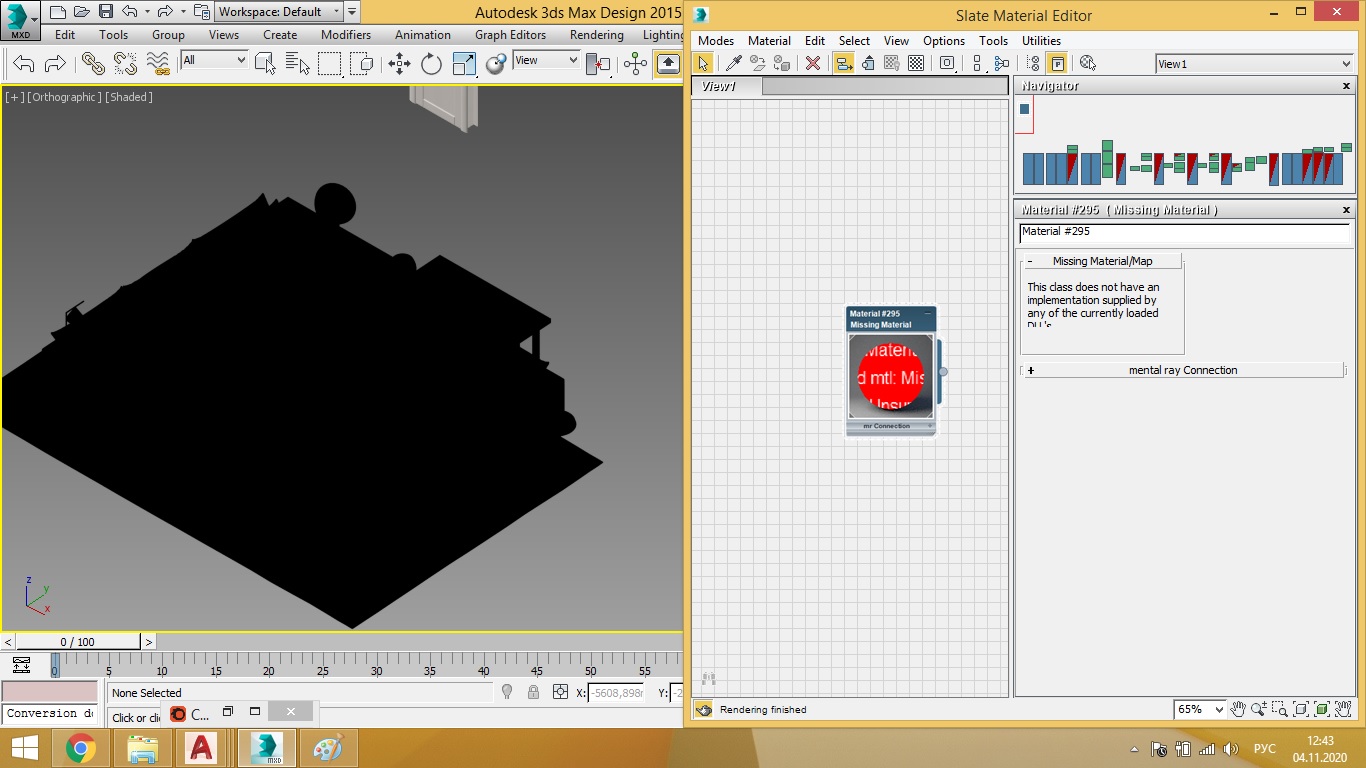Open Select by Name list icon
The height and width of the screenshot is (768, 1366).
(297, 64)
